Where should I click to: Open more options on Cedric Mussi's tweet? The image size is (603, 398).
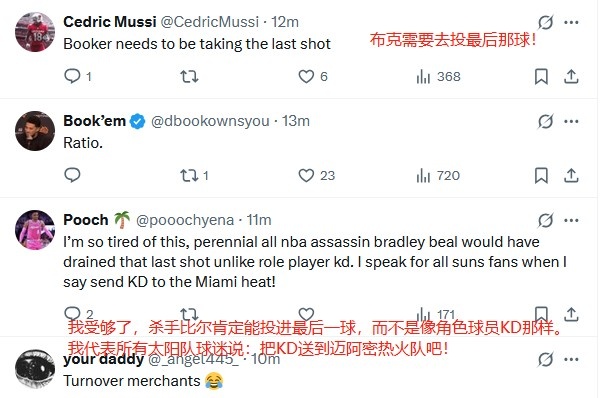point(571,22)
